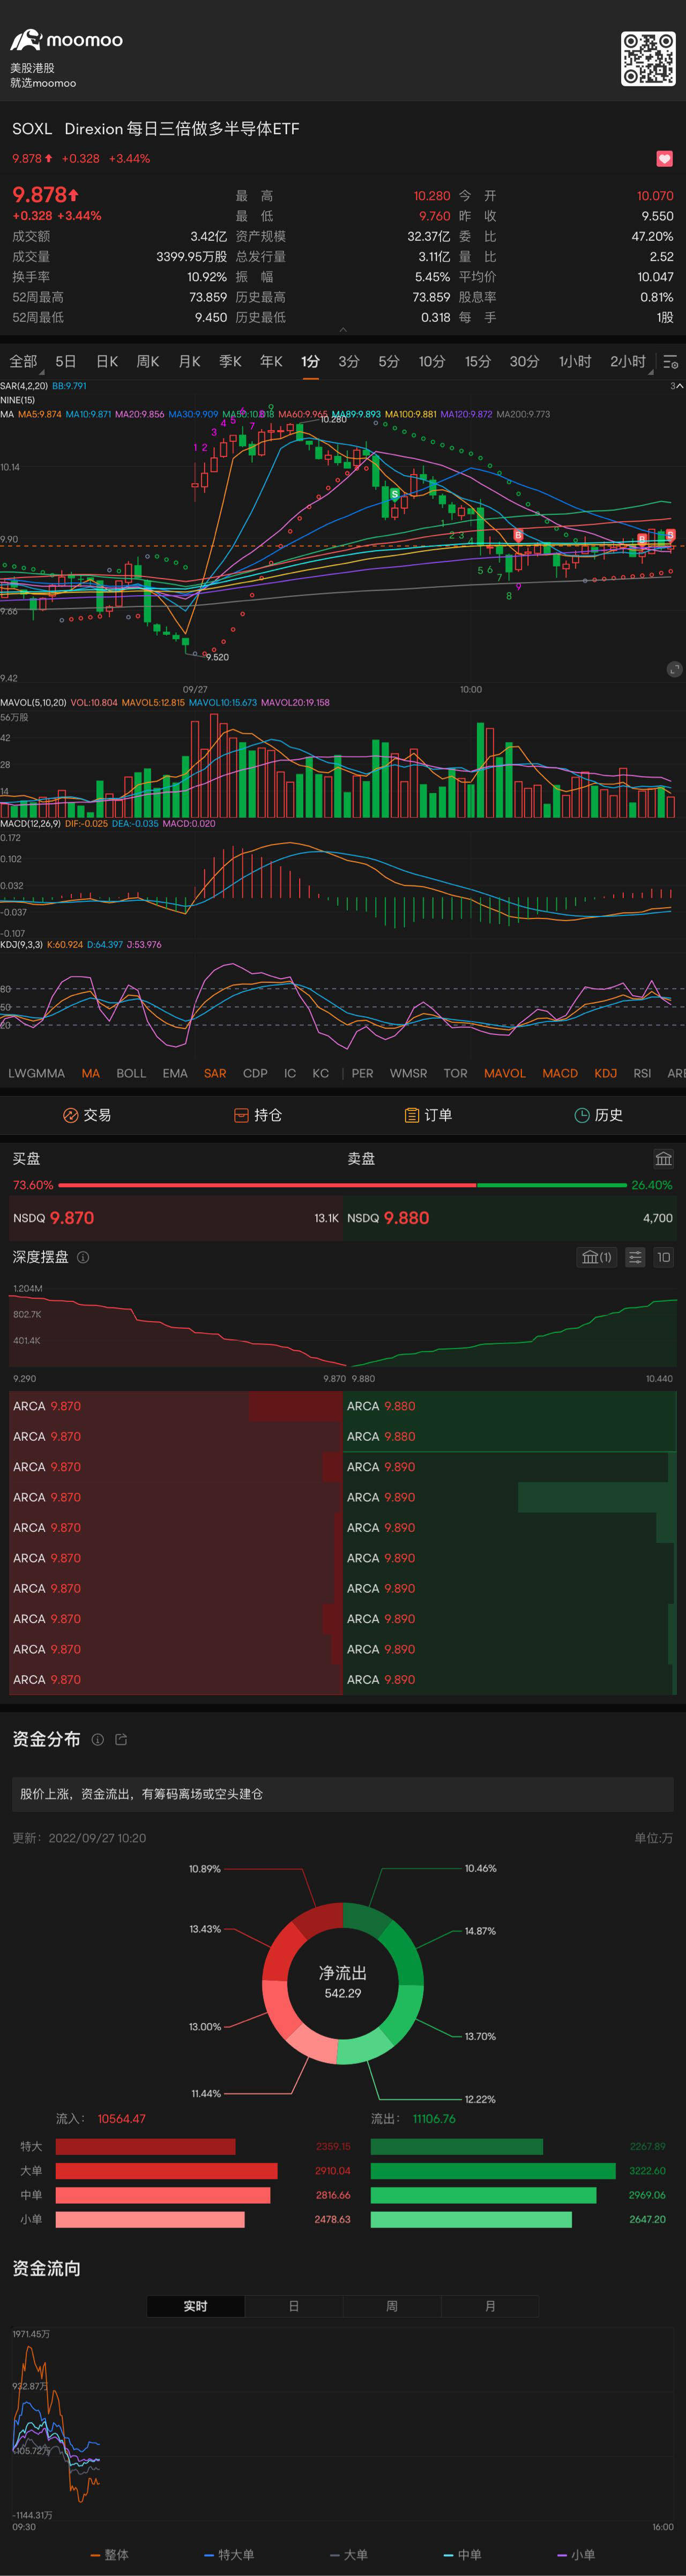The image size is (686, 2576).
Task: Toggle the RSI indicator
Action: tap(642, 1073)
